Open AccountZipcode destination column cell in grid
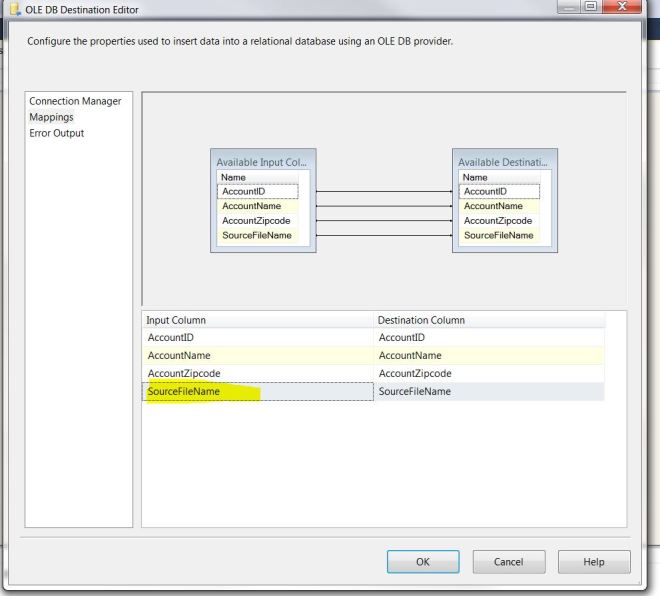This screenshot has width=660, height=596. click(x=488, y=373)
